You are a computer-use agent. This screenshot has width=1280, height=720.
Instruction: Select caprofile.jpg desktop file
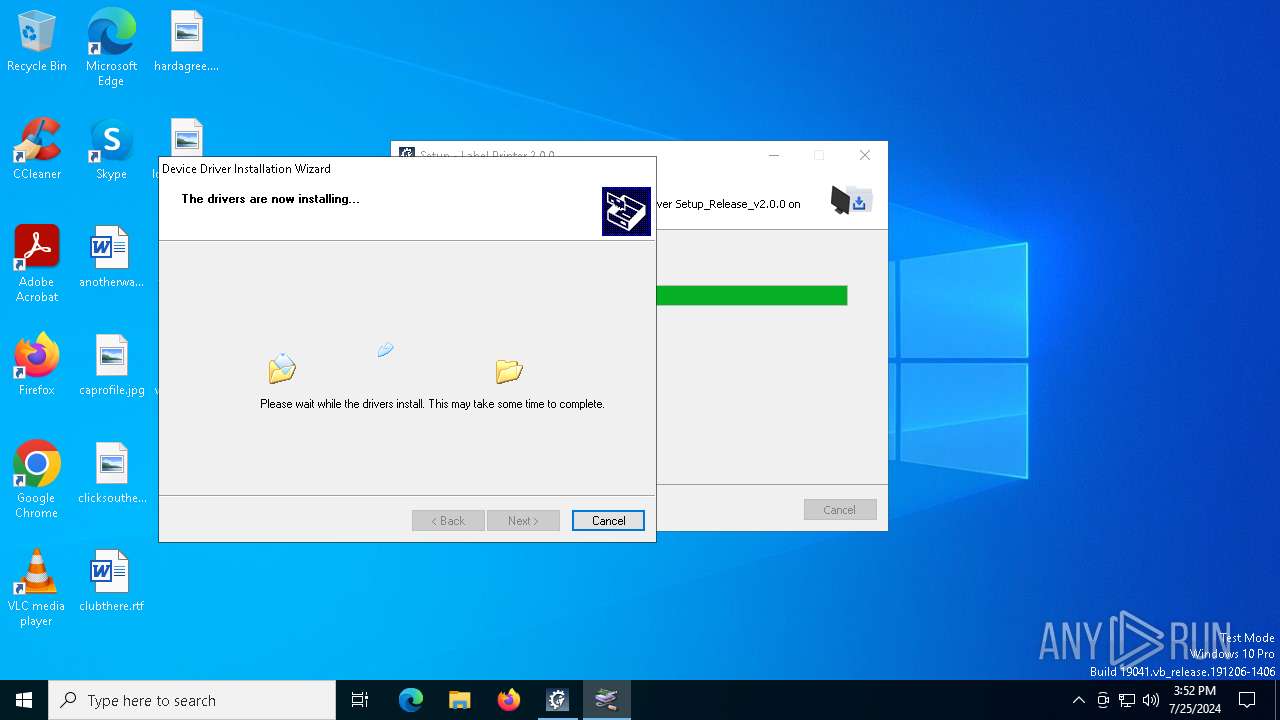pyautogui.click(x=111, y=365)
